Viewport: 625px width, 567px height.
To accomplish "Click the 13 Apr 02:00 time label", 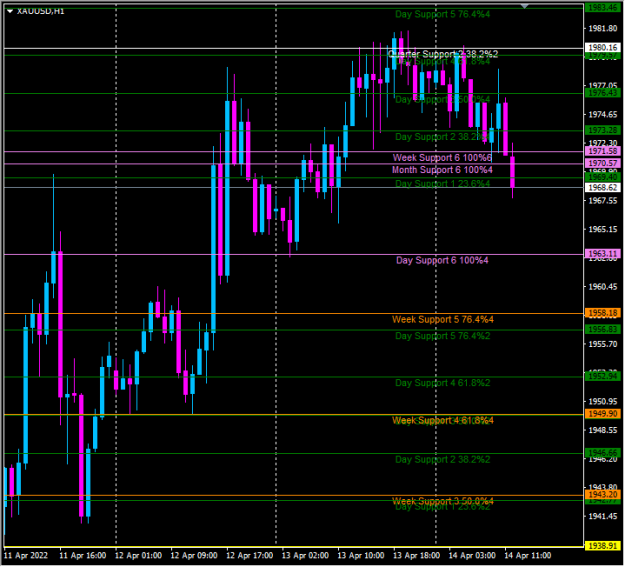I will pos(305,555).
